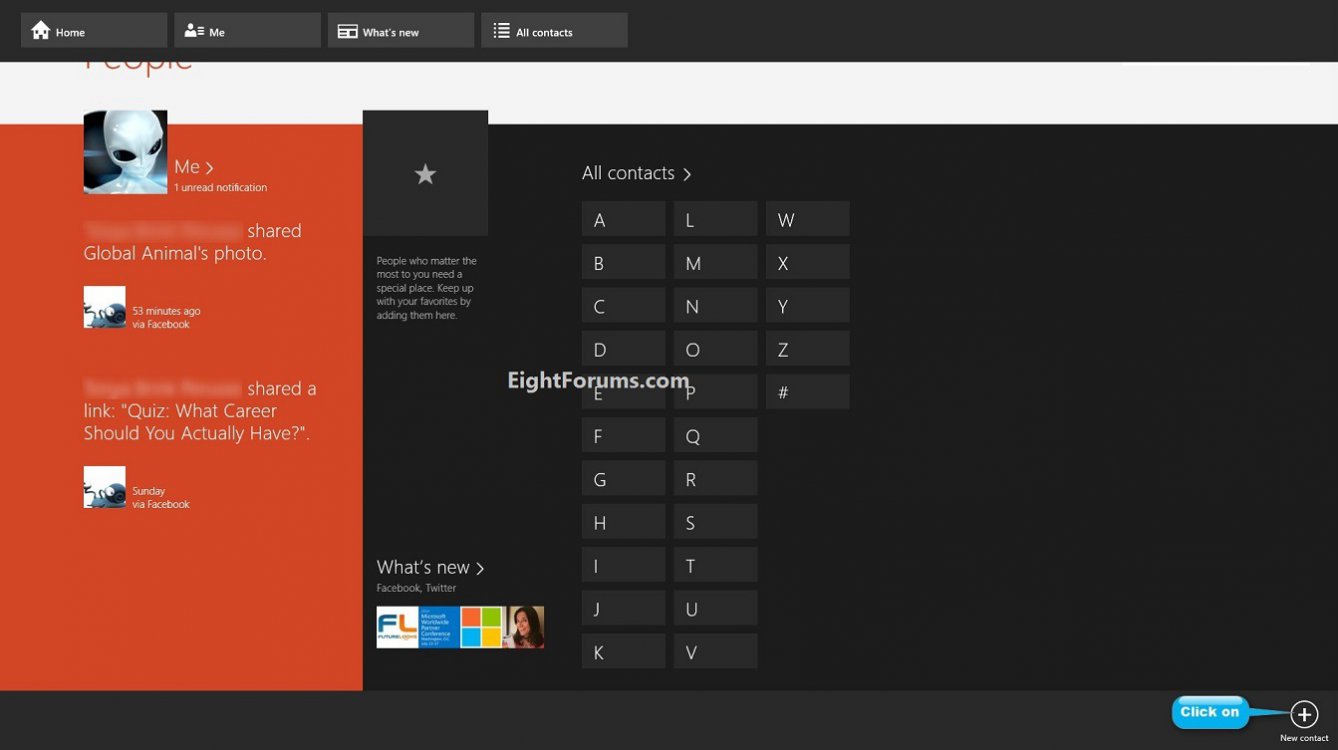The width and height of the screenshot is (1338, 750).
Task: Select the N letter tile
Action: 715,305
